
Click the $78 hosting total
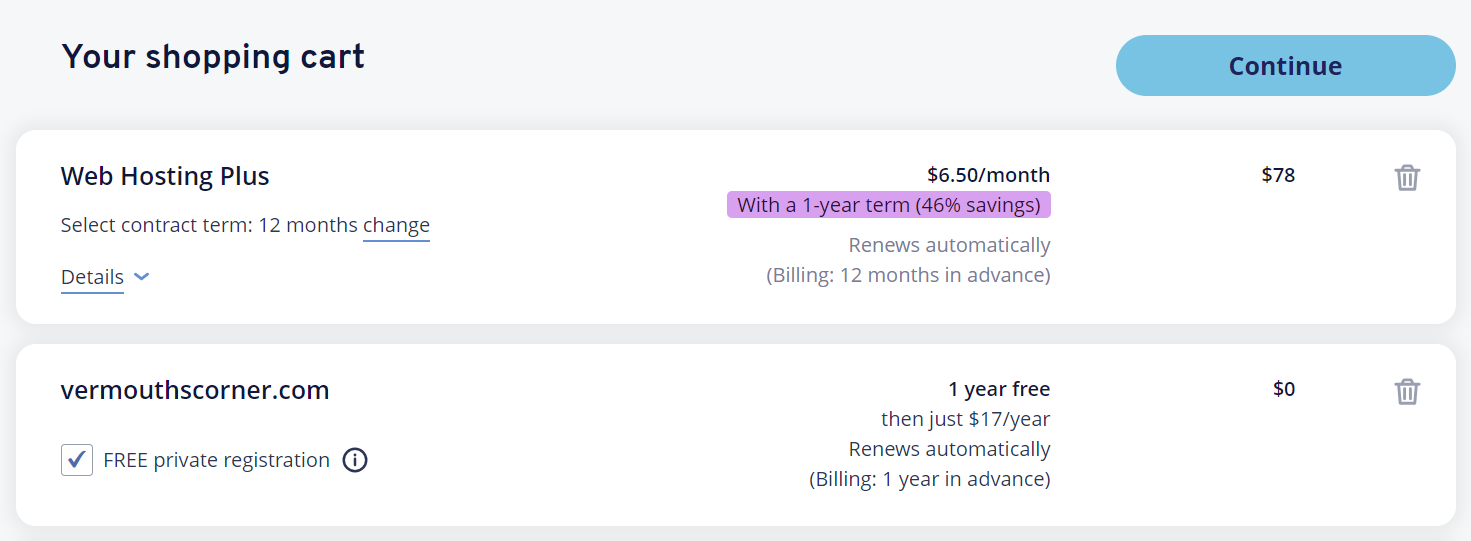1278,175
